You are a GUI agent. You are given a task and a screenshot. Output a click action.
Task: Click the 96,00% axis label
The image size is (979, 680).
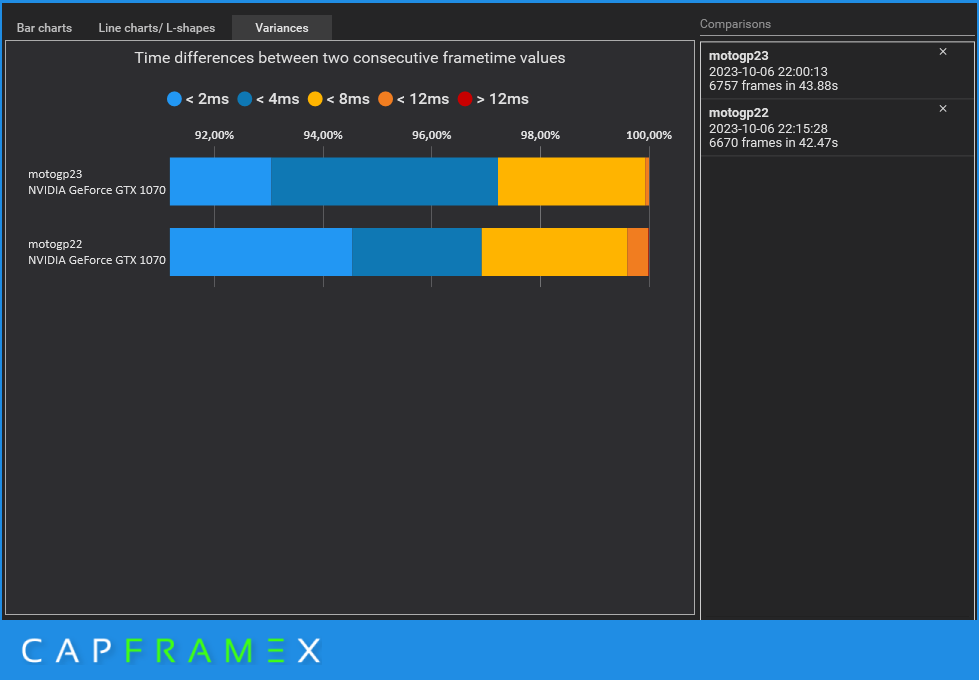(431, 135)
